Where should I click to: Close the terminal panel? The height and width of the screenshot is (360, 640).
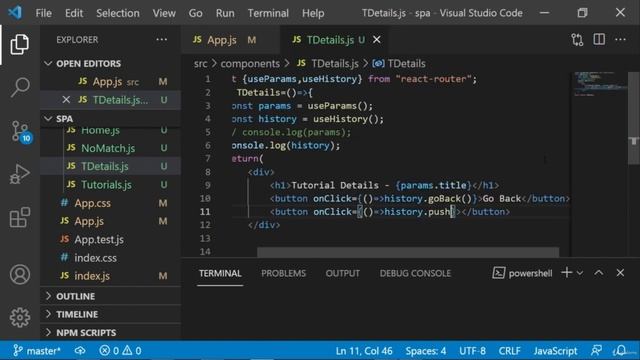click(620, 273)
